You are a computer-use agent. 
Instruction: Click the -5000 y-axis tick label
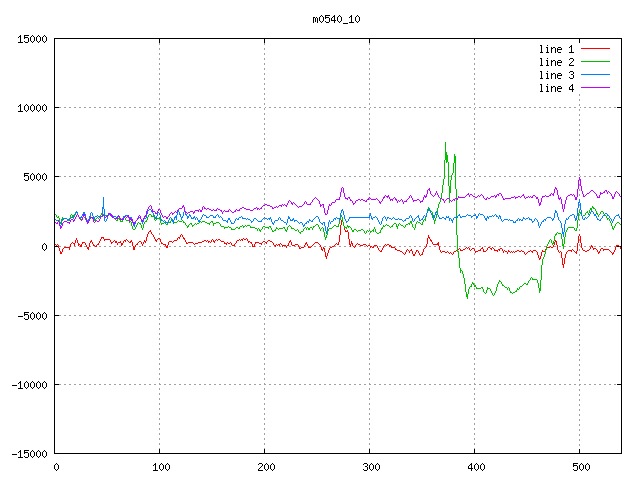tap(32, 315)
